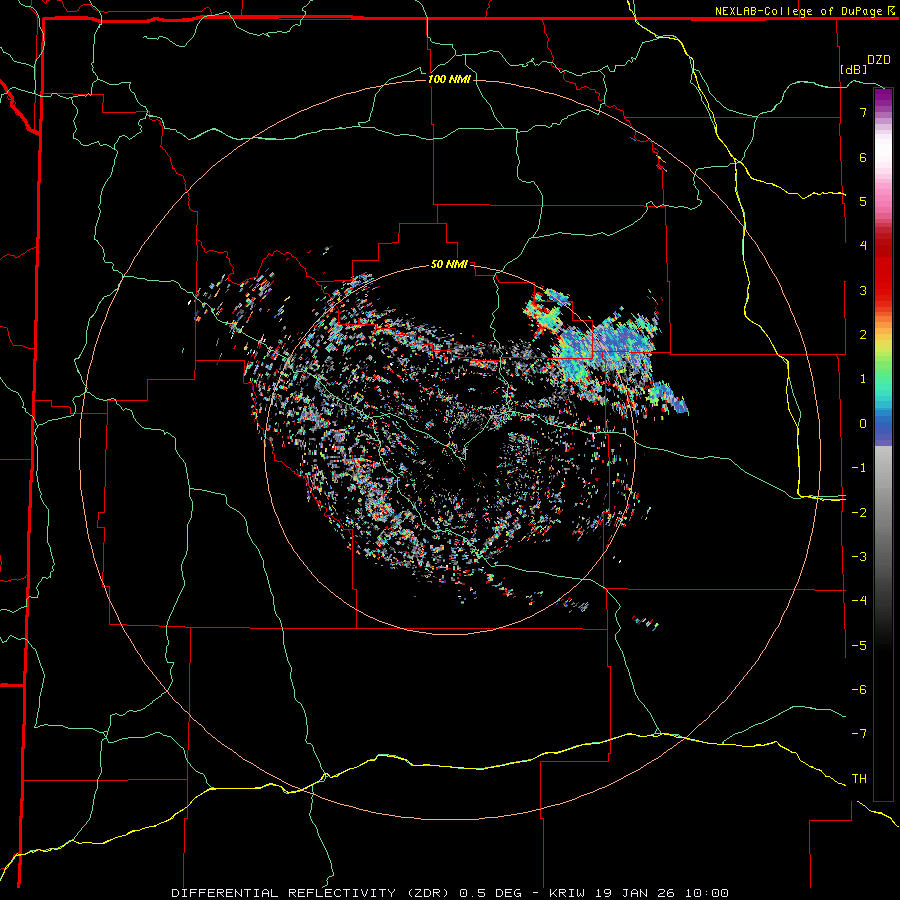Click the 6 dB label on the color scale

[863, 157]
